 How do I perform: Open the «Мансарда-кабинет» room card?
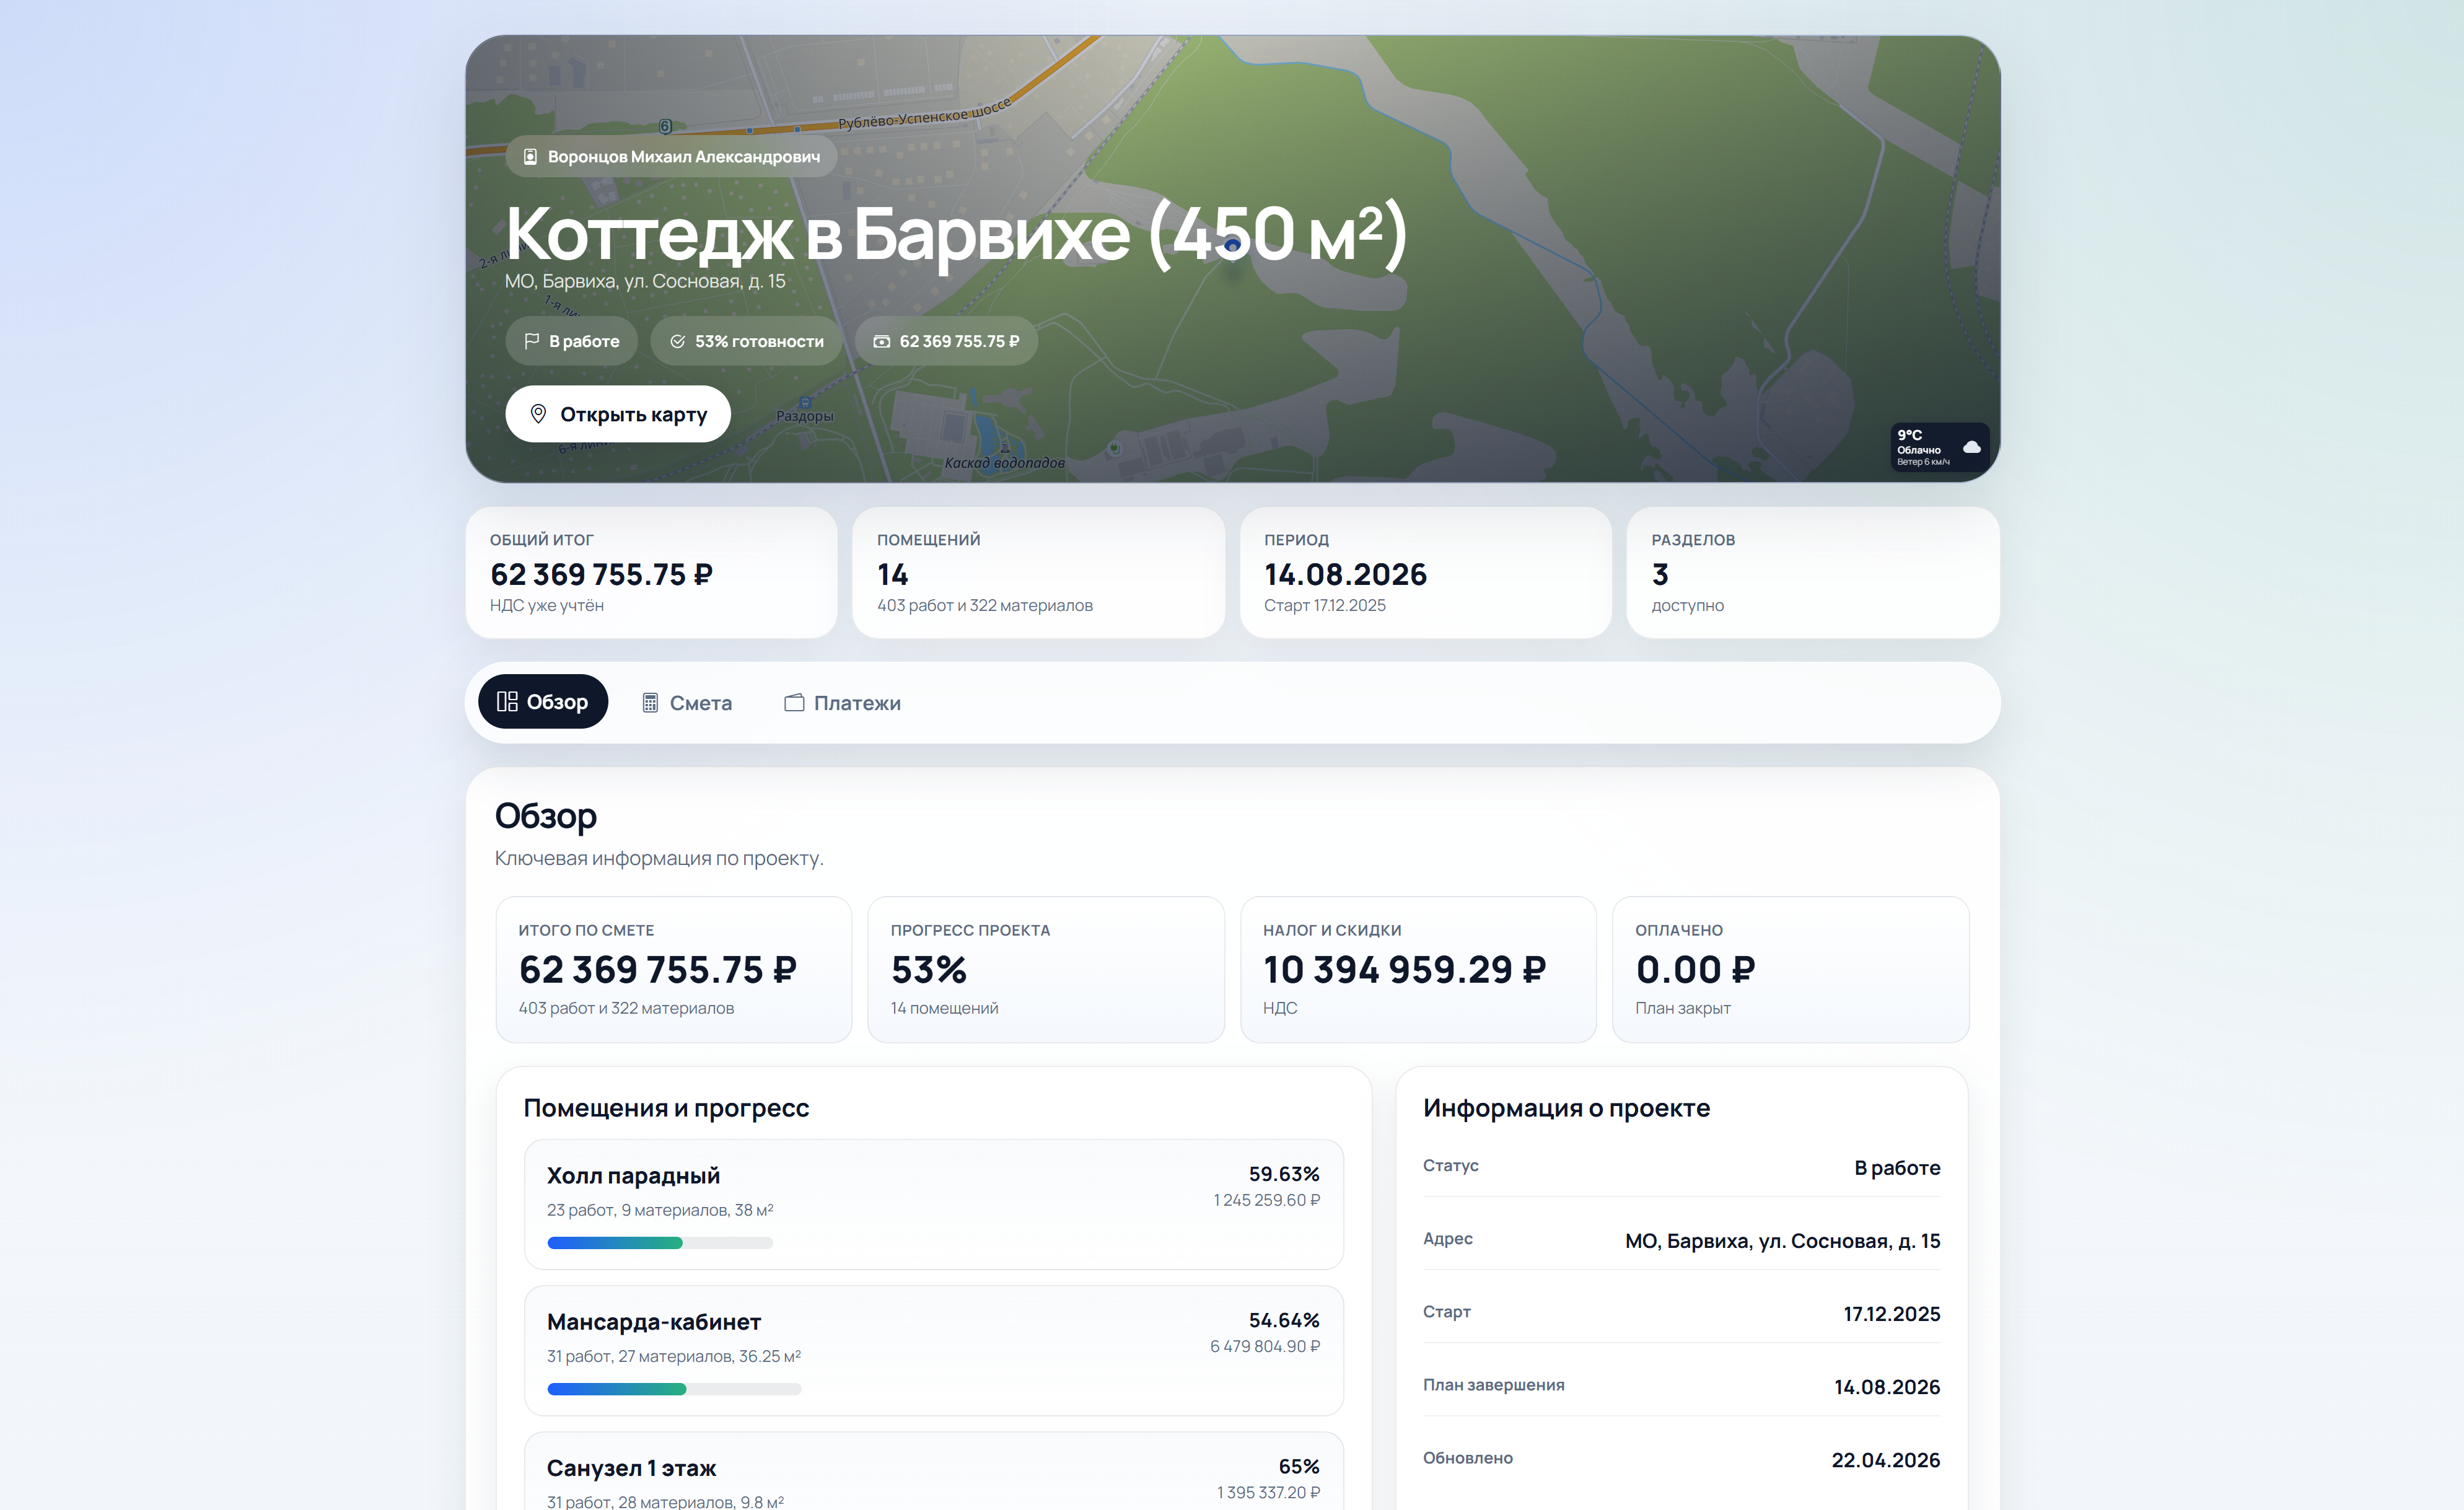click(x=933, y=1351)
